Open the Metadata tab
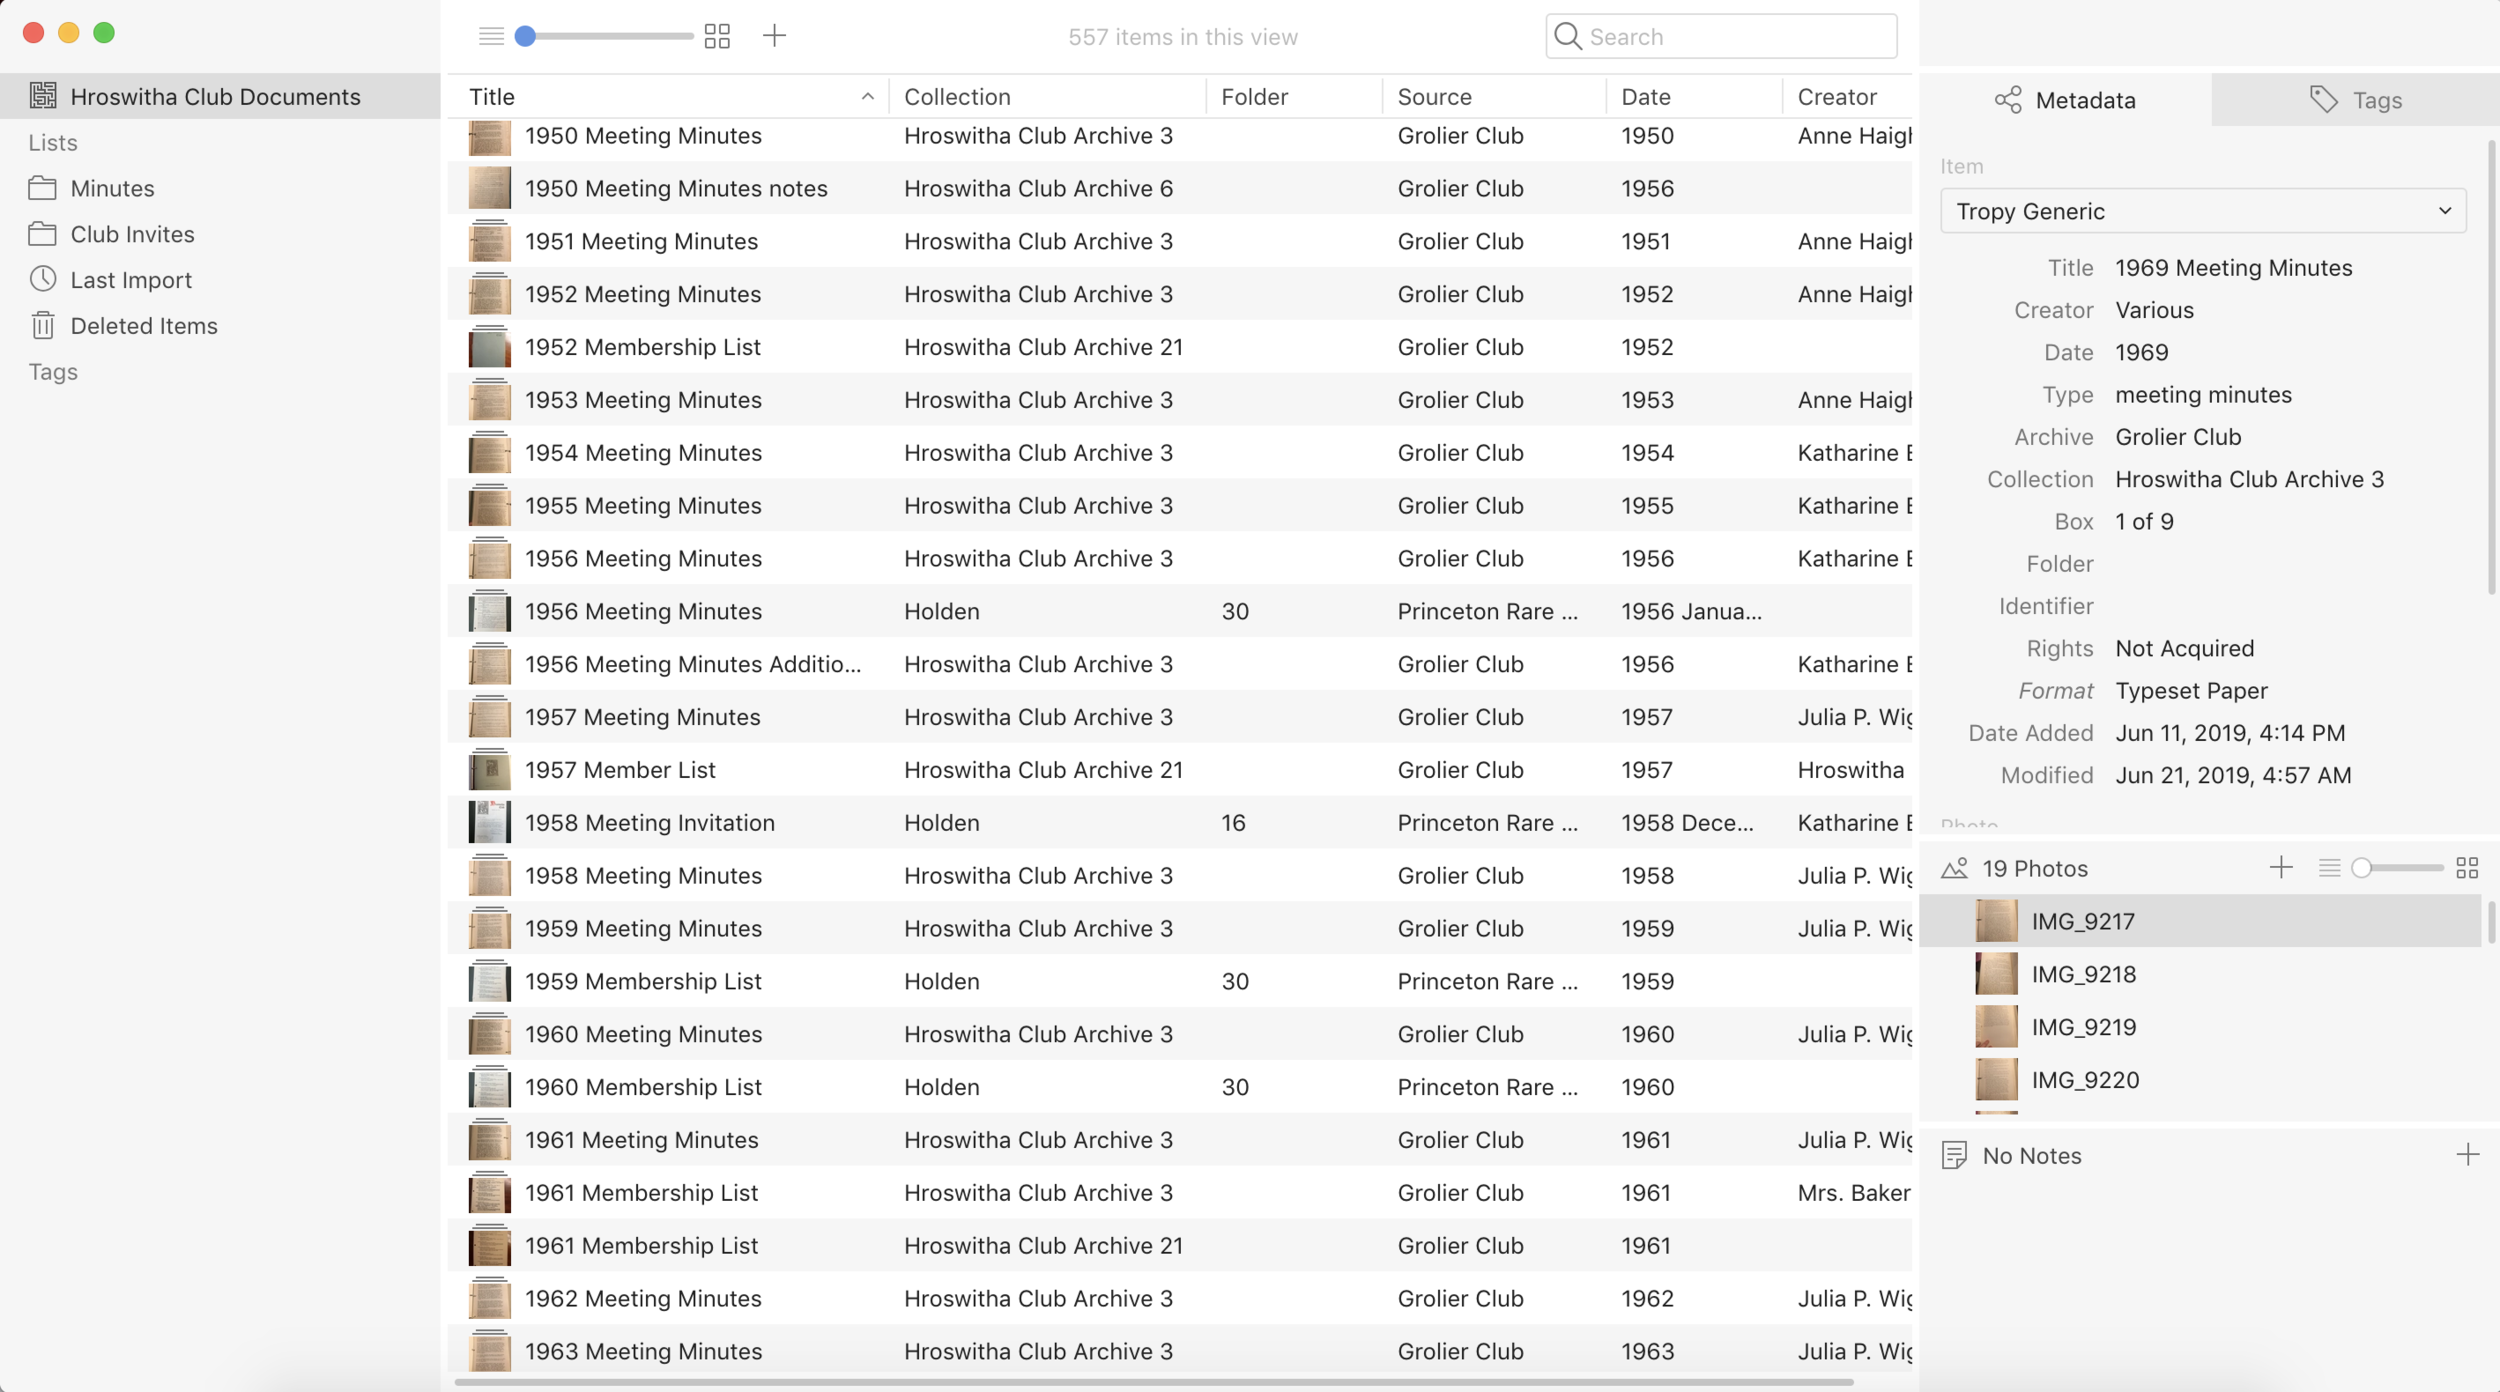Screen dimensions: 2500x1392 (2065, 100)
